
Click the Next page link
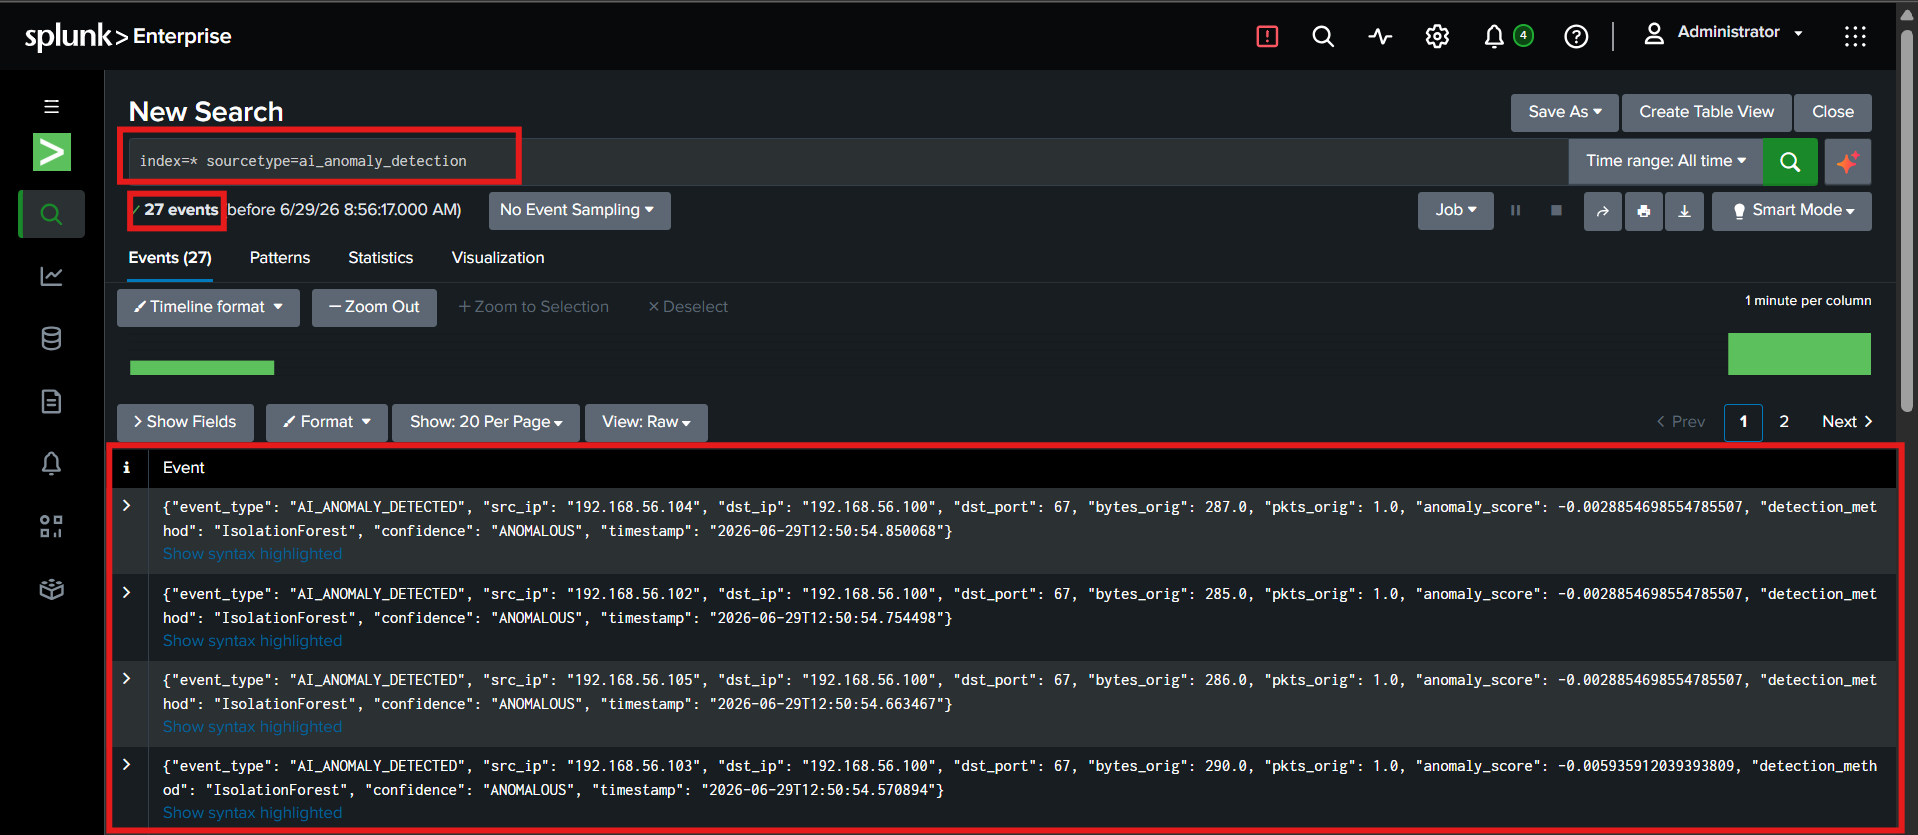(1847, 422)
